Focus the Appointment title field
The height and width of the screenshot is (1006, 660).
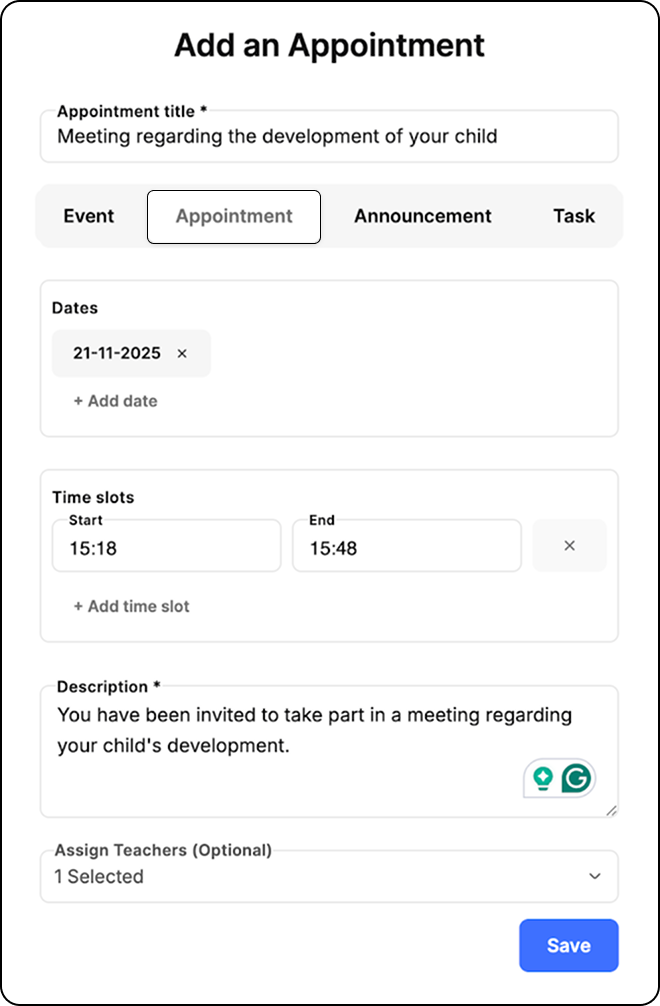click(329, 136)
